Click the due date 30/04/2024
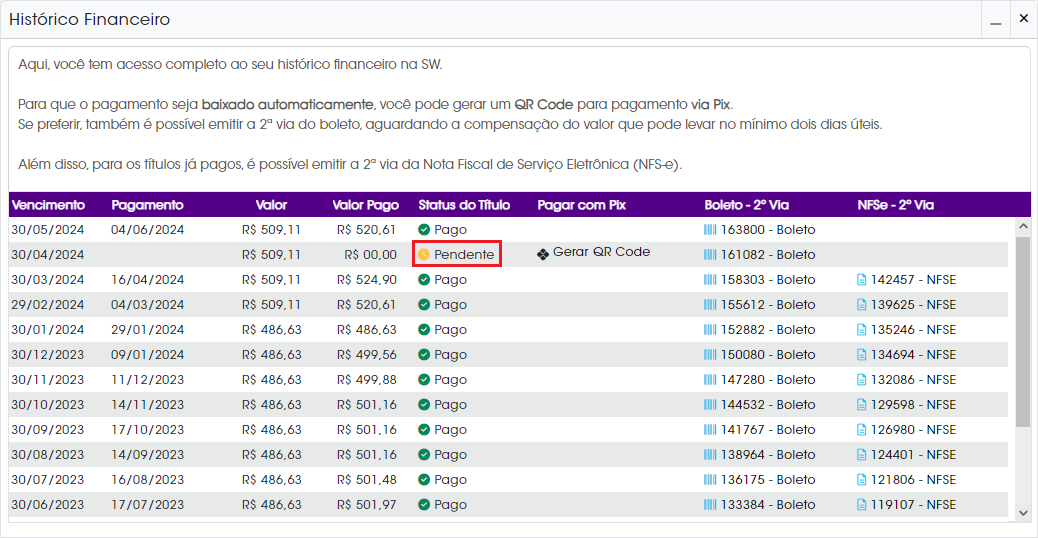The image size is (1038, 538). [48, 255]
